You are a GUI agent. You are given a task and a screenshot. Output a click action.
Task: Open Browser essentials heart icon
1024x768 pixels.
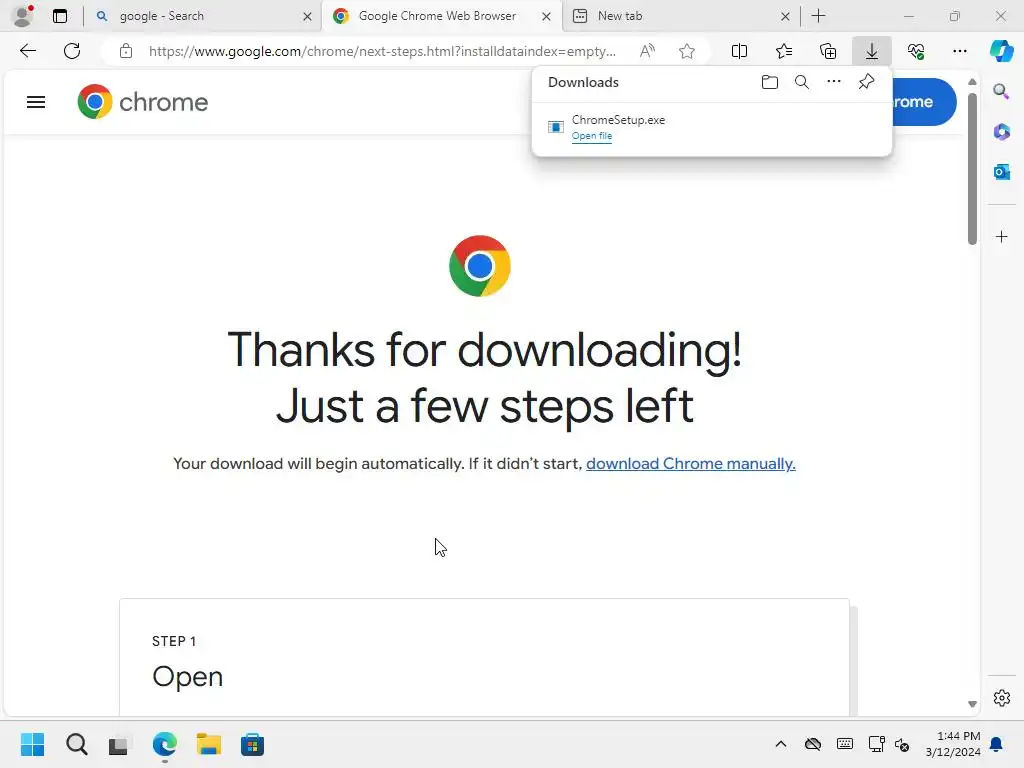click(916, 51)
